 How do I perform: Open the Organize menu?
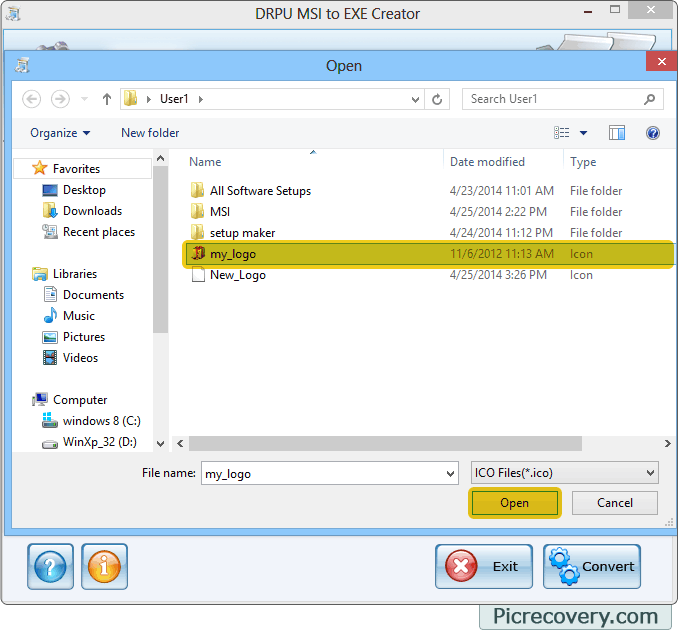tap(60, 133)
